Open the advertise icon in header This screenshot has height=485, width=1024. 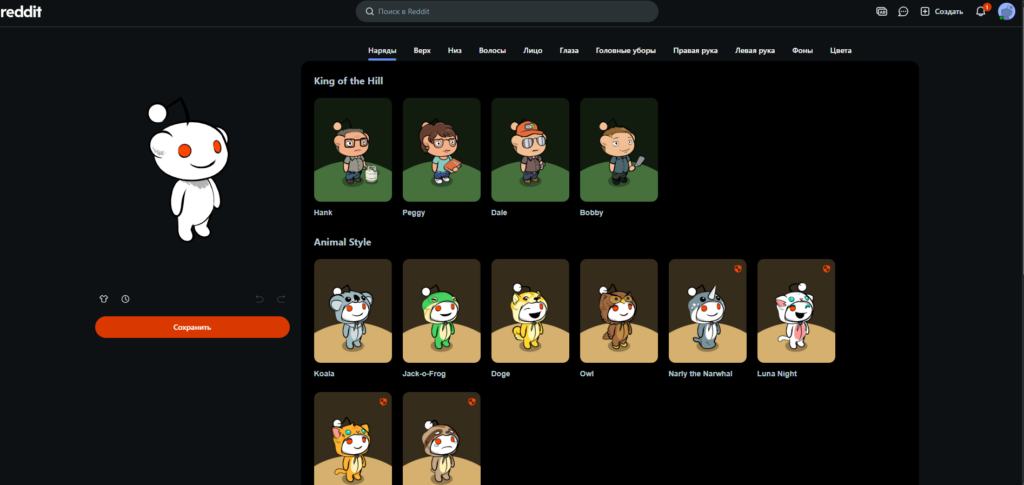(x=882, y=11)
